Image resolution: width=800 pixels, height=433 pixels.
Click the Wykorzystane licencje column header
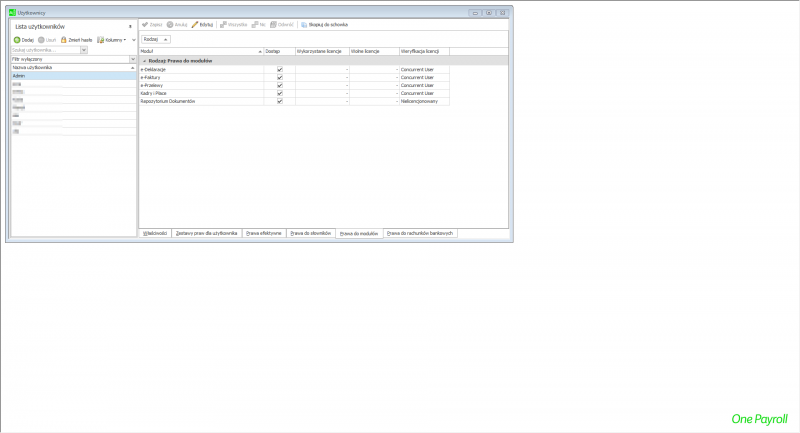tap(322, 52)
